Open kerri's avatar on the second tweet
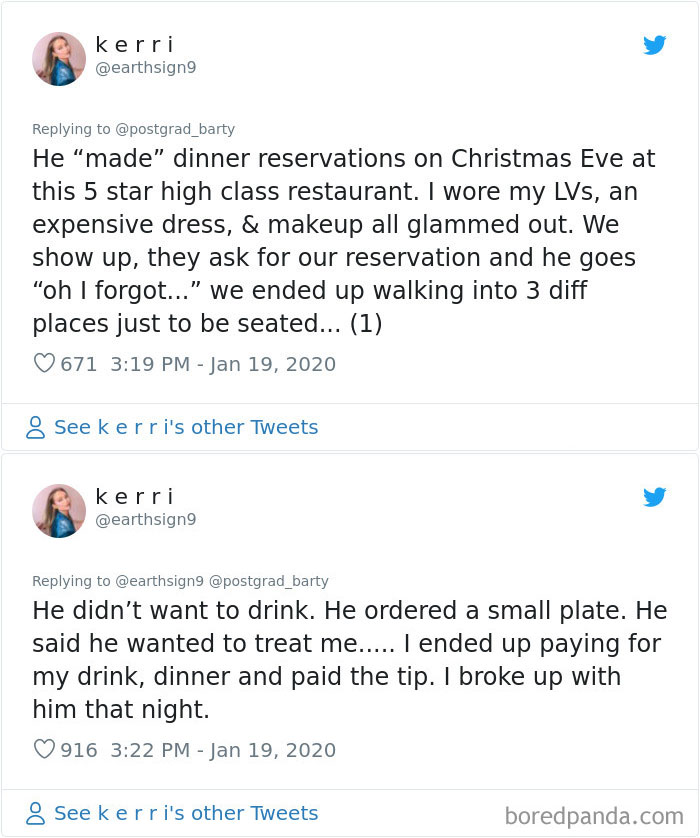The height and width of the screenshot is (838, 700). tap(59, 511)
